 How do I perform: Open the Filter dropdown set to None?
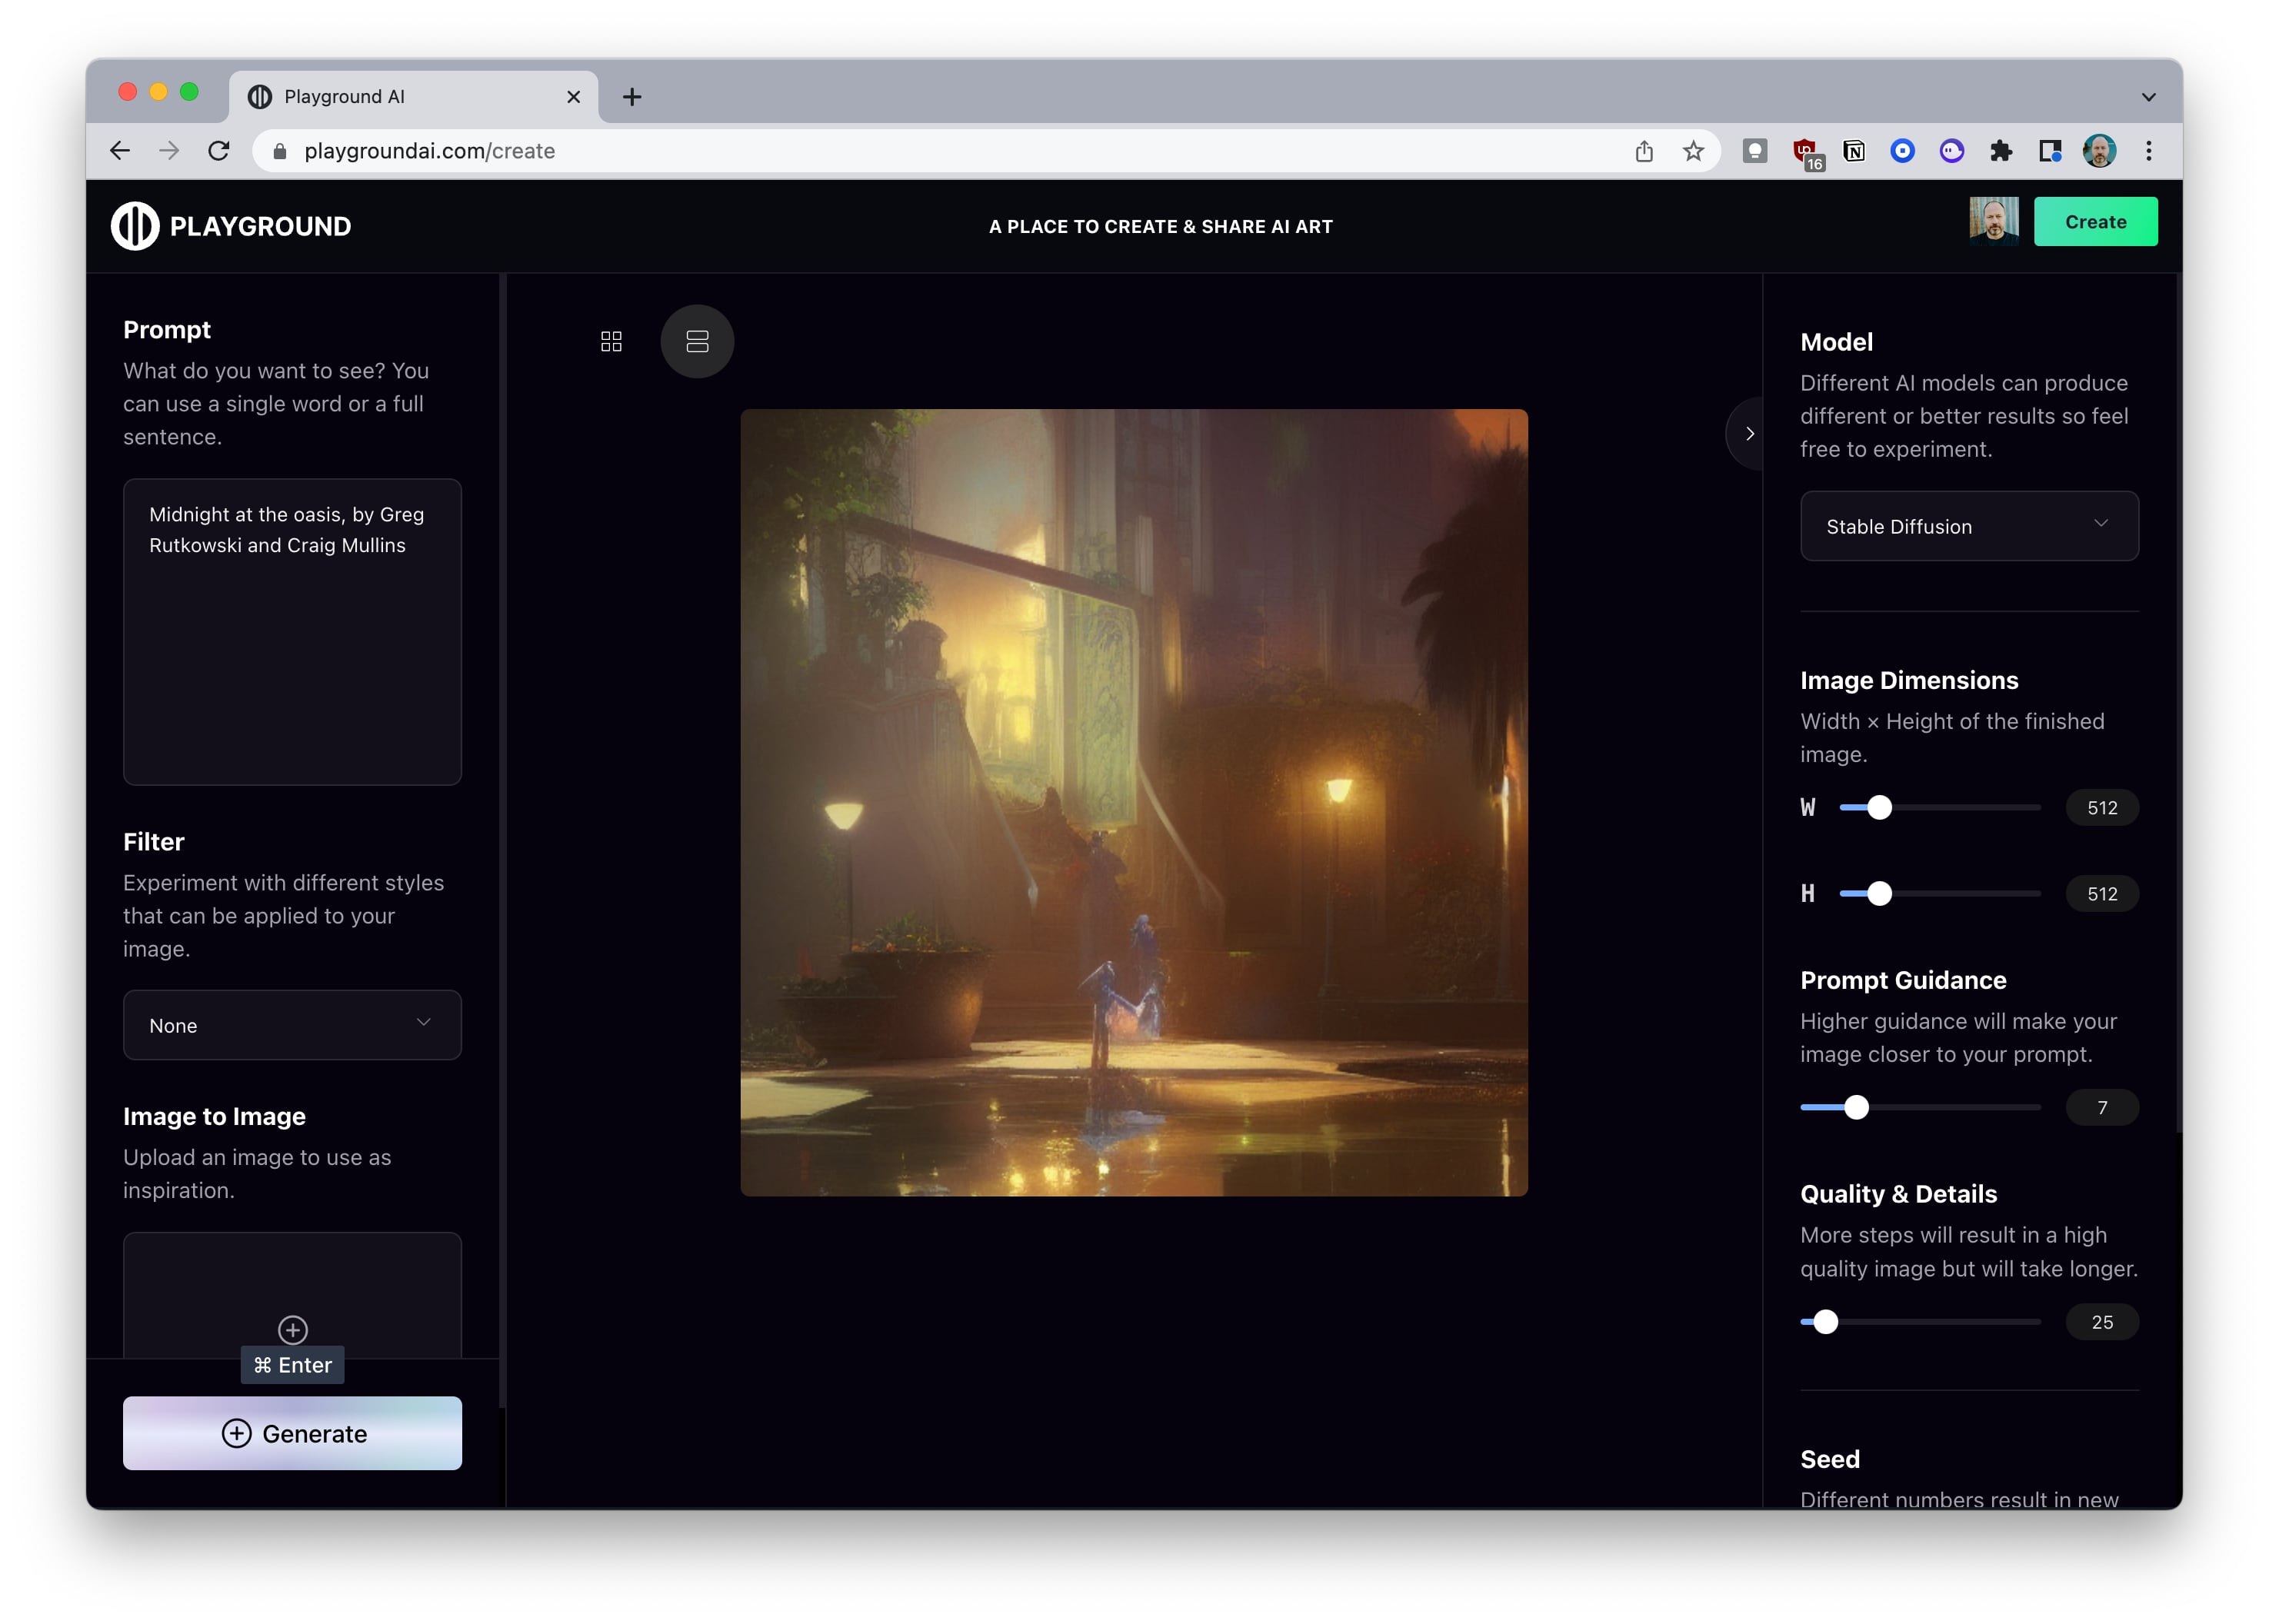[x=292, y=1025]
